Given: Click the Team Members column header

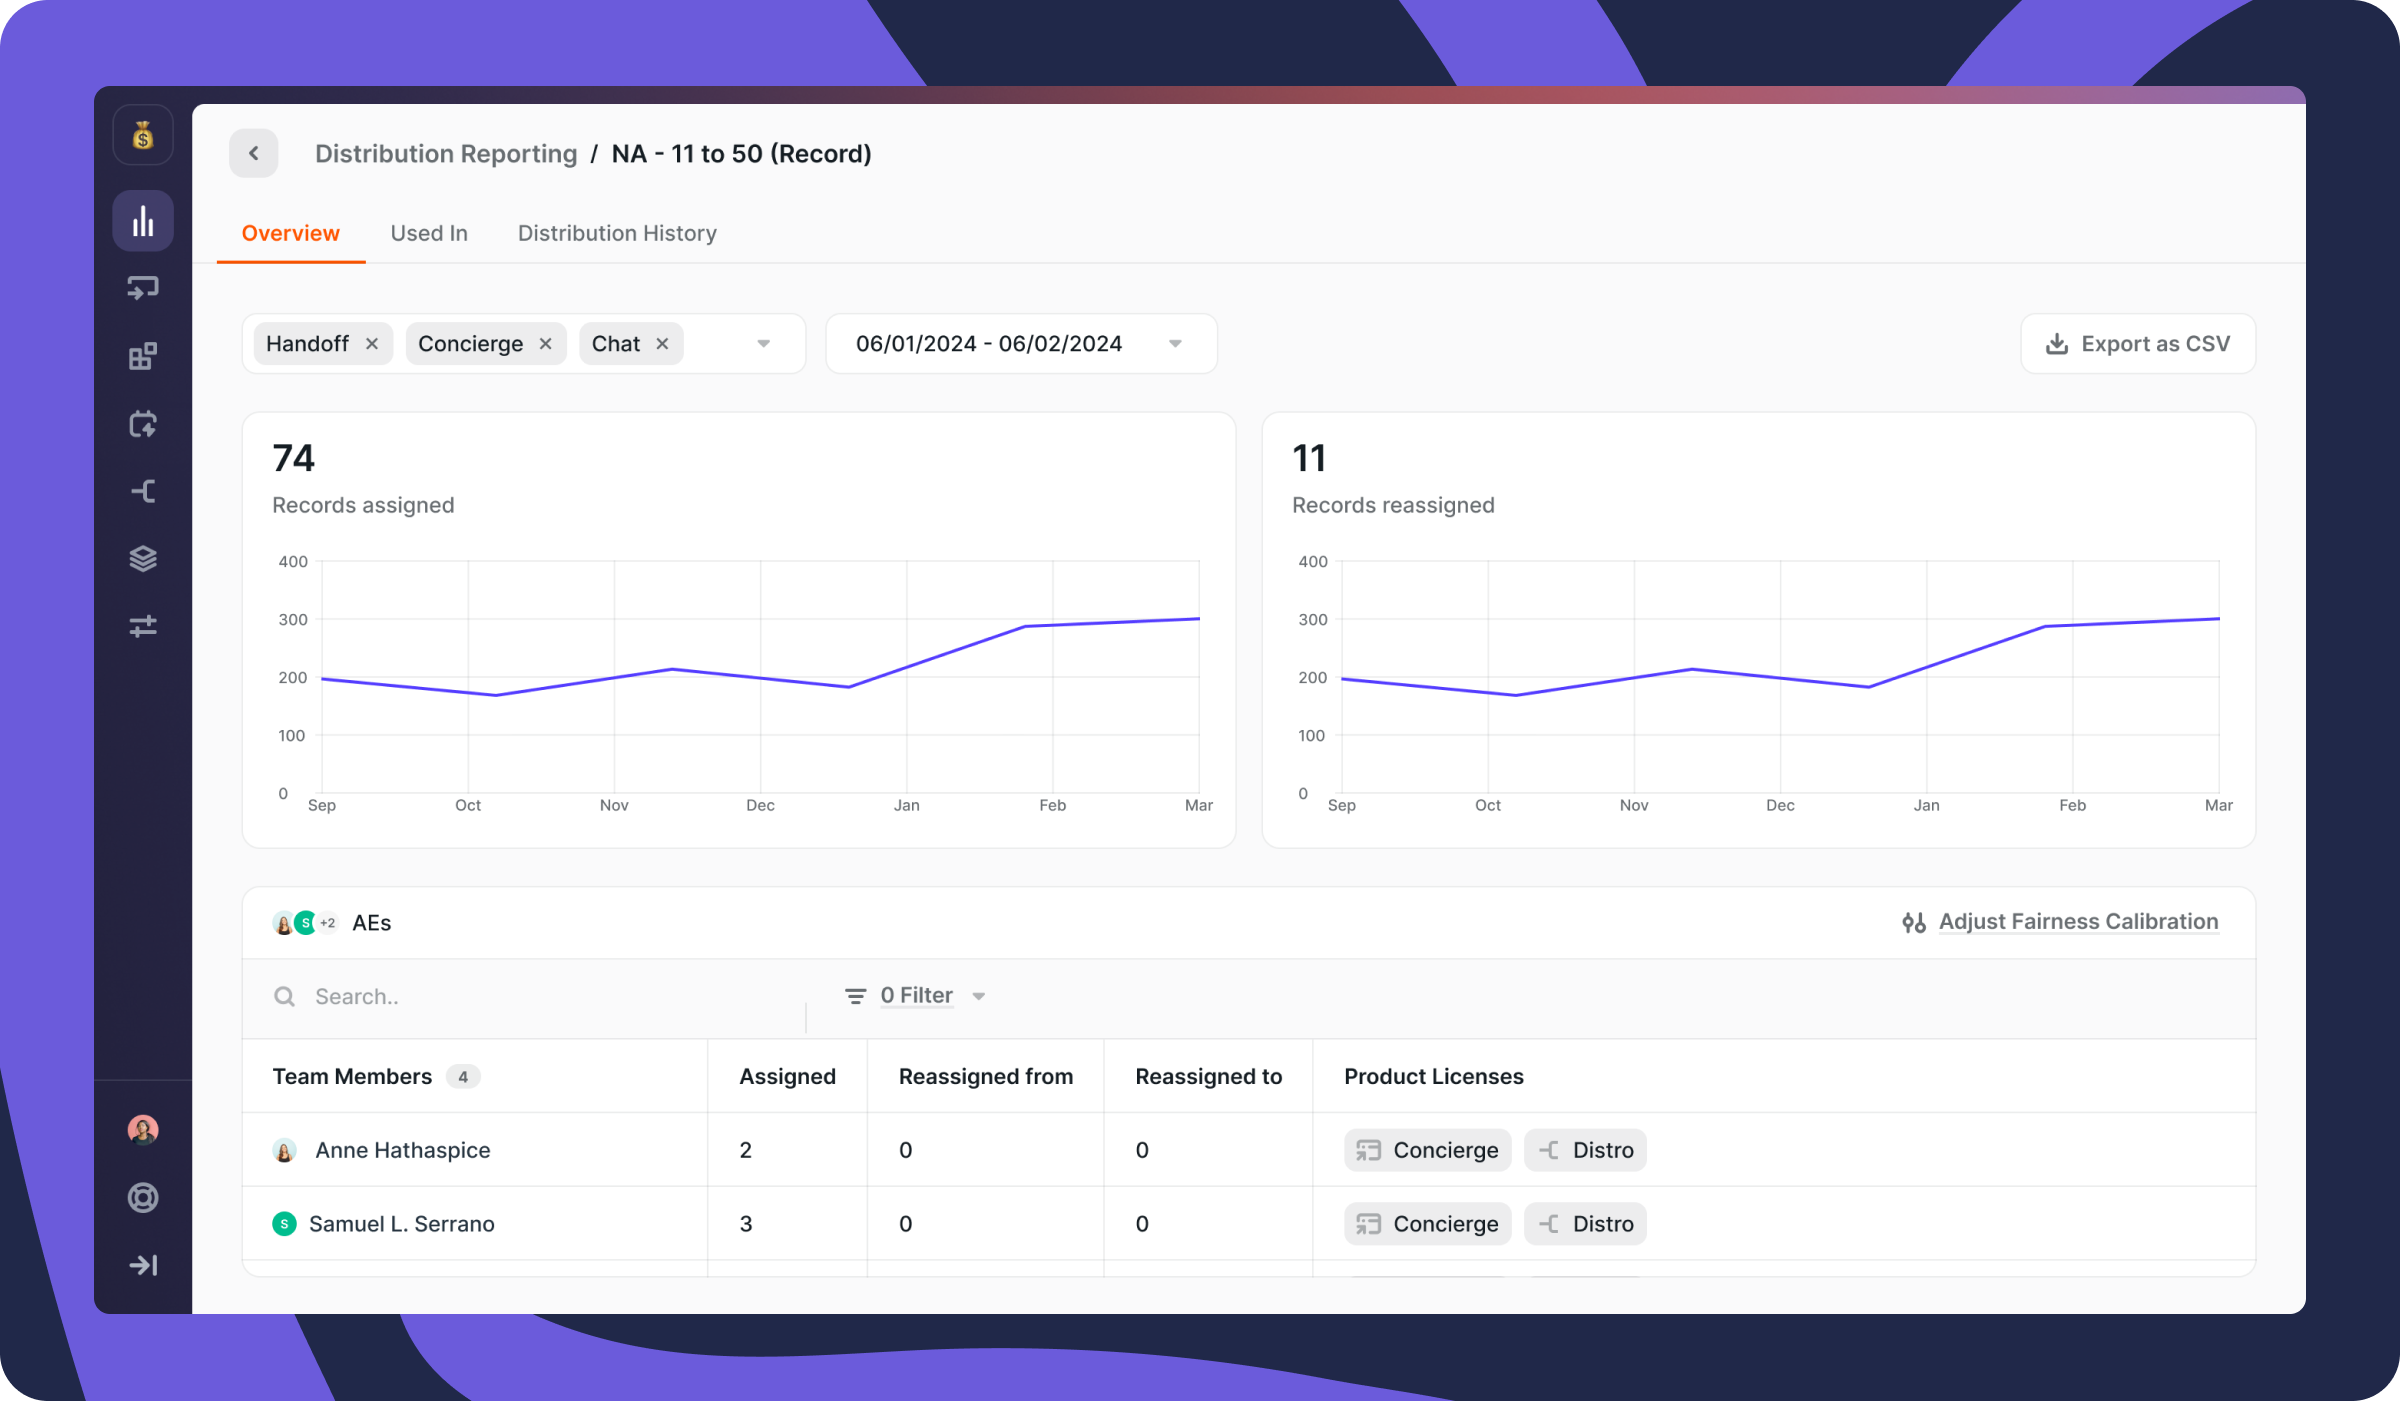Looking at the screenshot, I should coord(352,1076).
